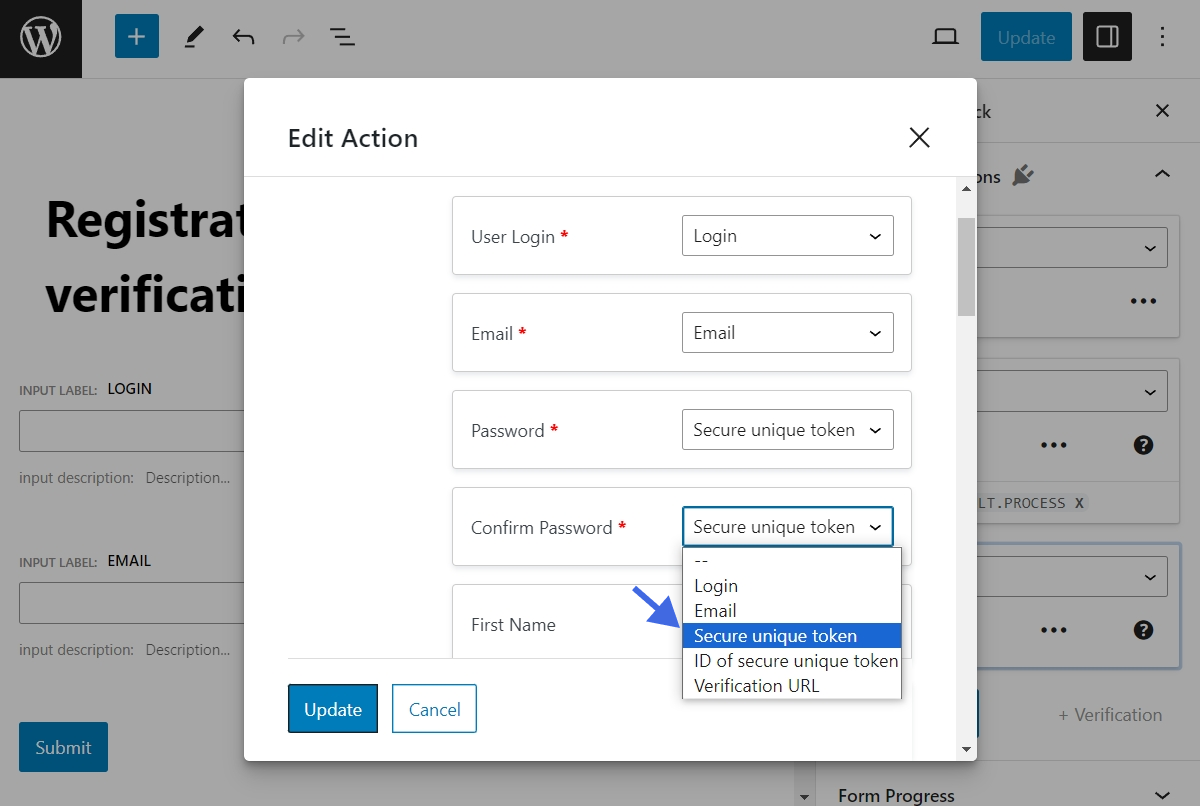Toggle the Settings sidebar panel icon
The image size is (1200, 806).
click(1107, 37)
